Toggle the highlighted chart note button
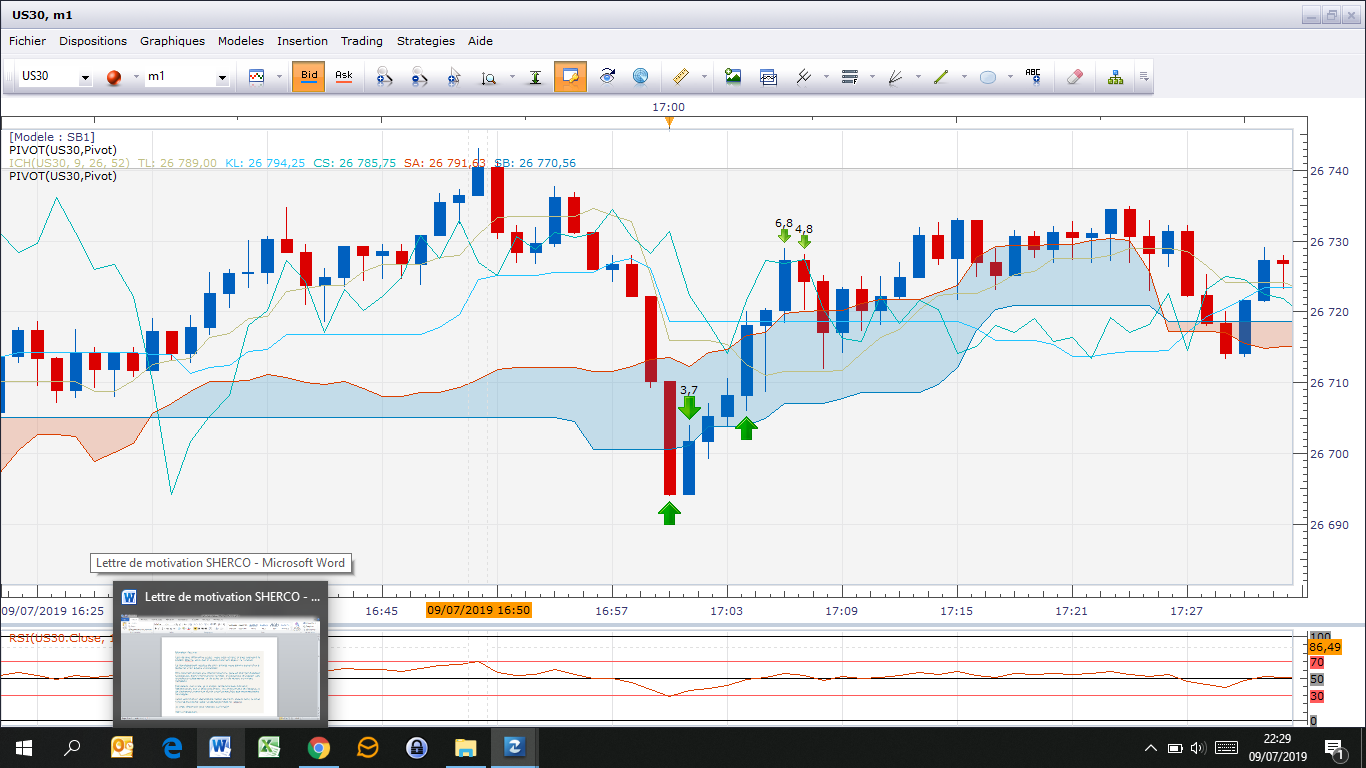Viewport: 1366px width, 768px height. 570,77
